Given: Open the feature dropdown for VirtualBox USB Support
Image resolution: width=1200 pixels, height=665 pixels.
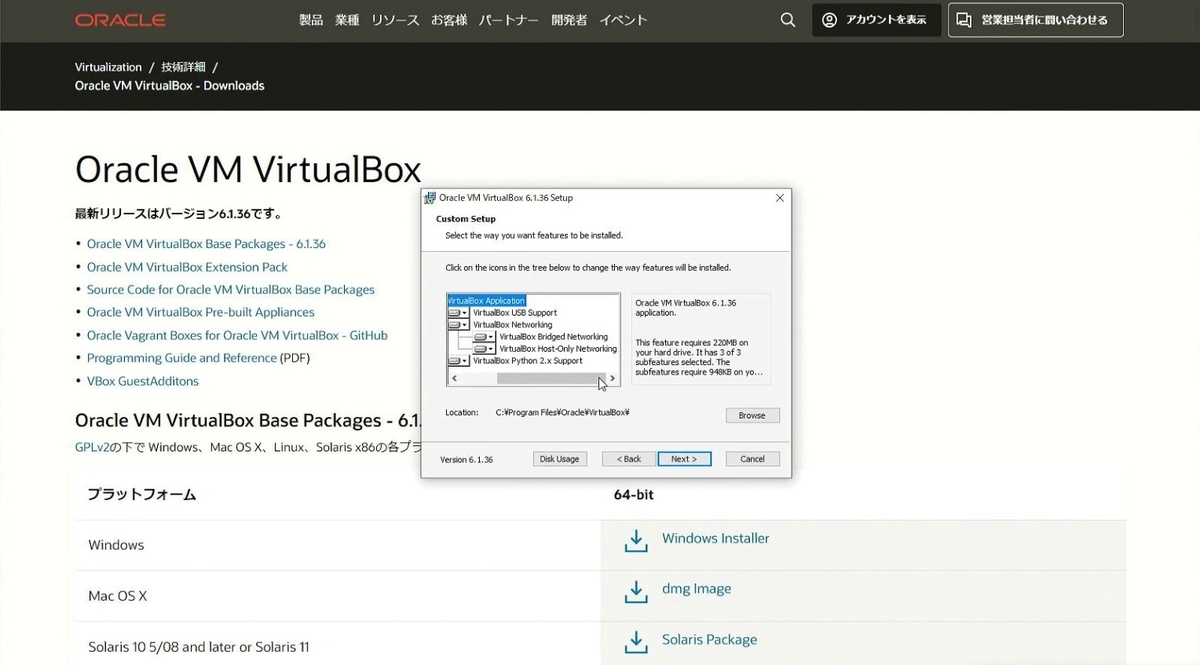Looking at the screenshot, I should click(459, 313).
